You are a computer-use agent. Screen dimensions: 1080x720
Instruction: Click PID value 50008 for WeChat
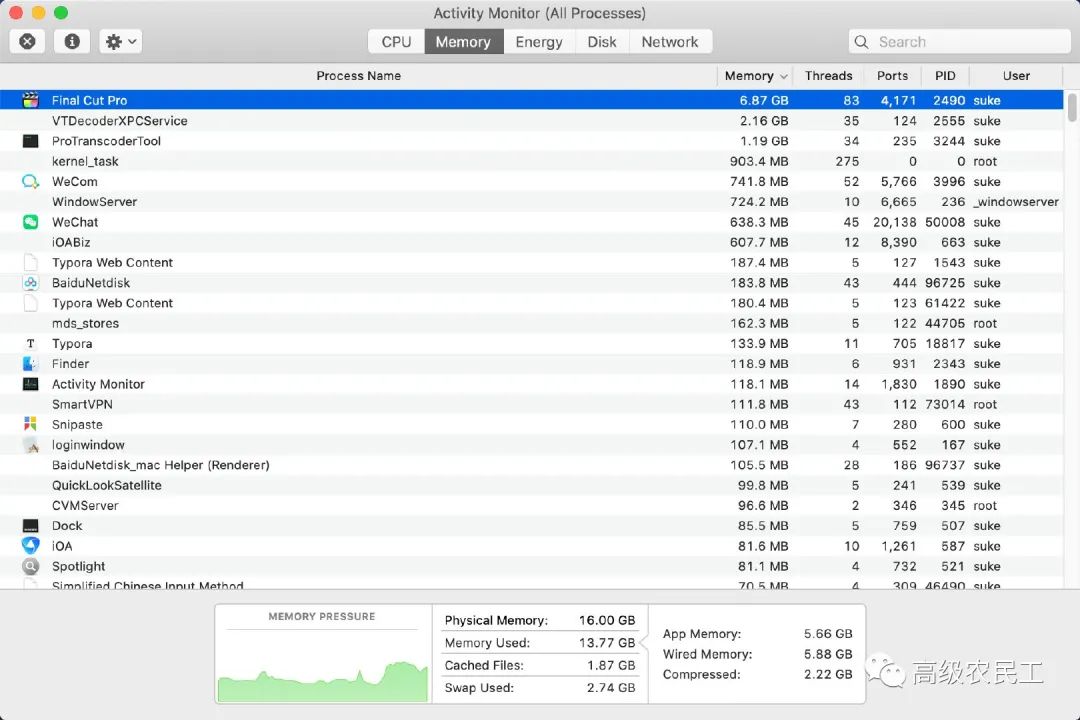945,222
